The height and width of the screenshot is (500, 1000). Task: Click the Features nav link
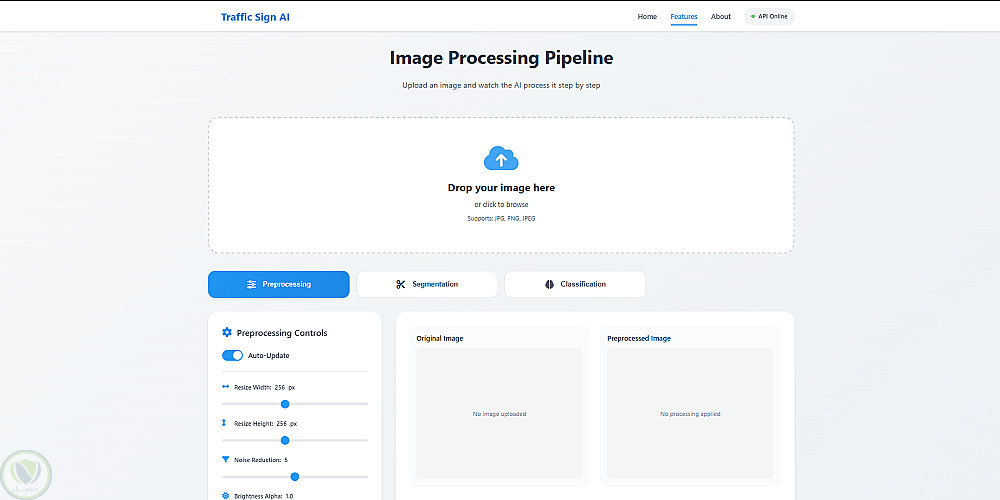[x=684, y=17]
